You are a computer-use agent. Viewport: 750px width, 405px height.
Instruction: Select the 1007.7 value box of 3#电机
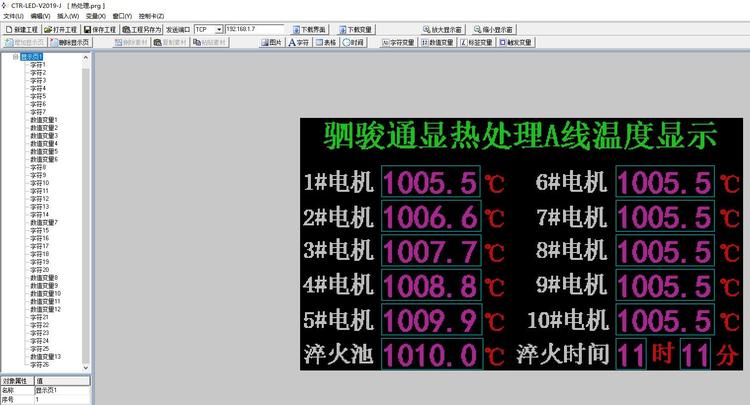(x=430, y=251)
